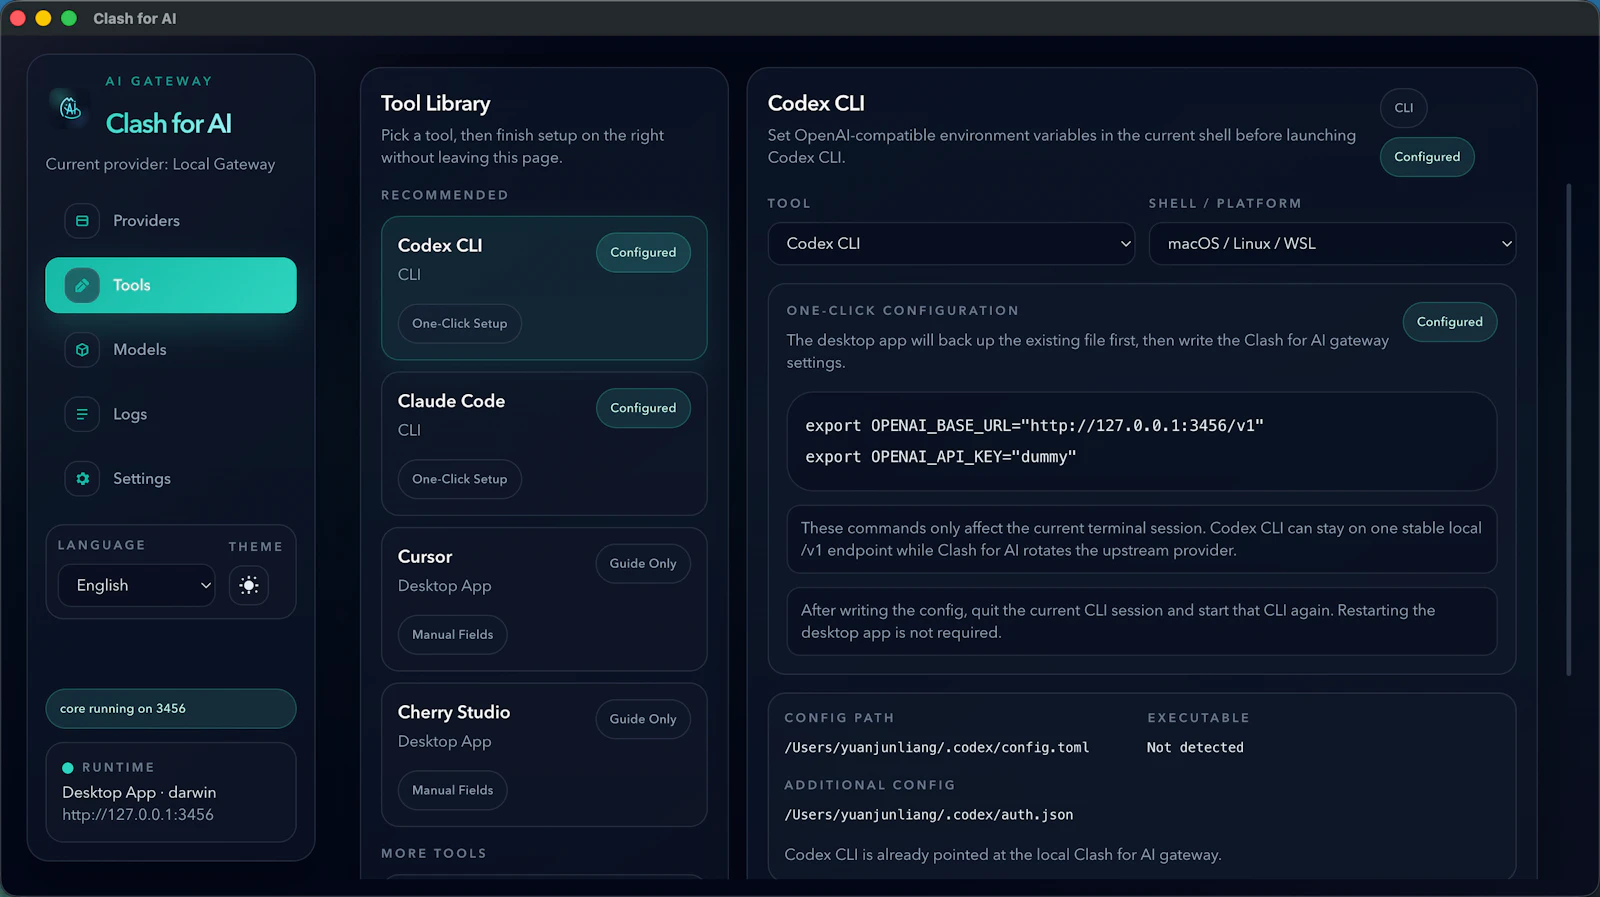The height and width of the screenshot is (897, 1600).
Task: Click the macOS green full-screen window button
Action: click(x=69, y=18)
